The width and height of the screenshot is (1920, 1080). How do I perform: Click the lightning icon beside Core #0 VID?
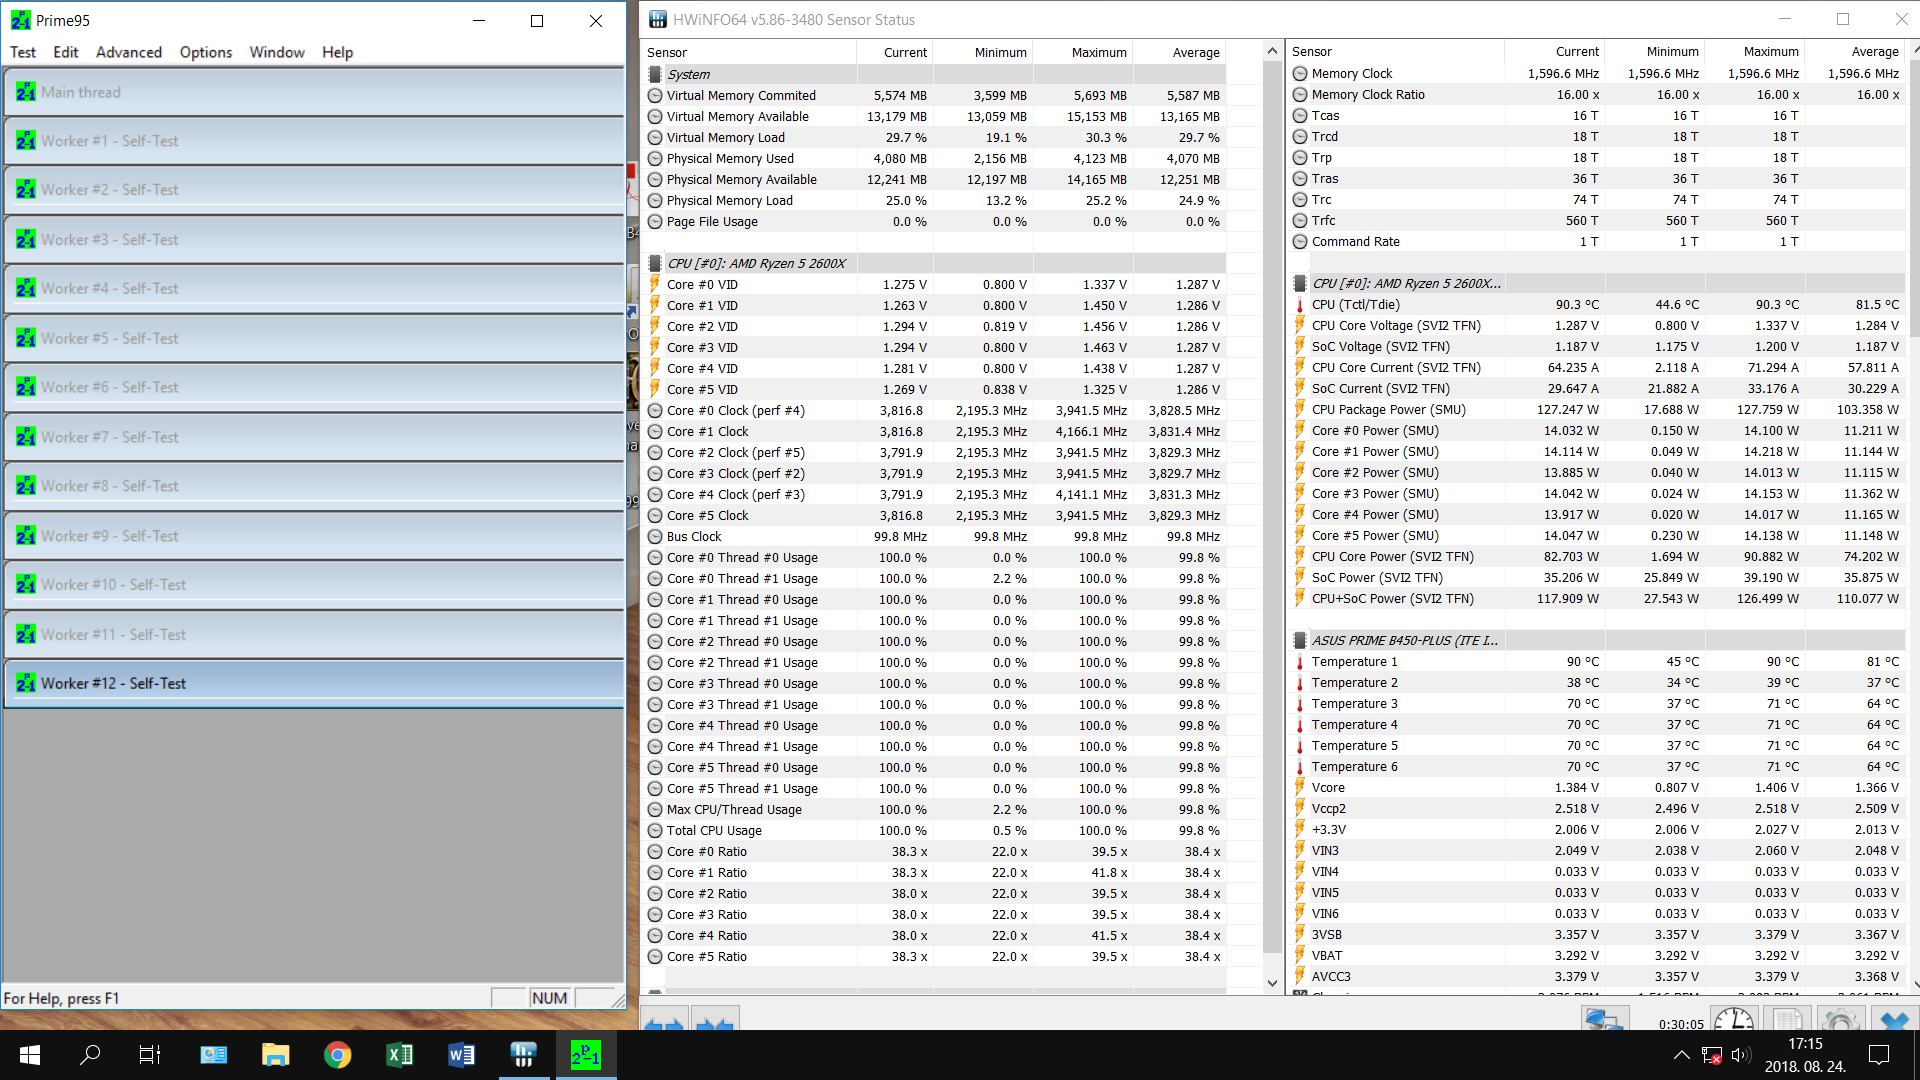pos(655,285)
